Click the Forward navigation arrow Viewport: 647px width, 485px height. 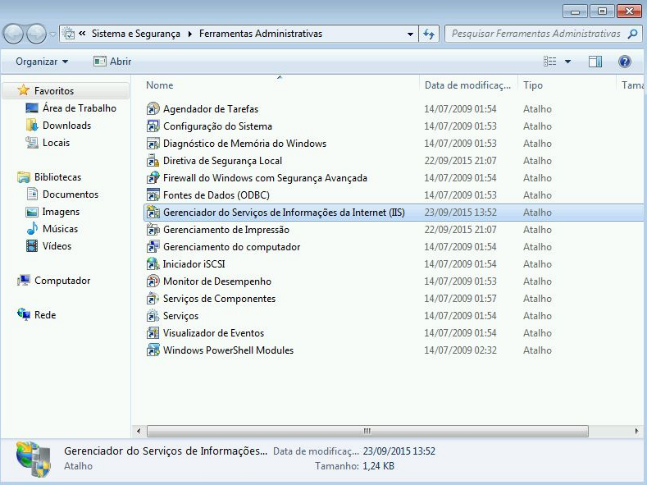point(36,34)
